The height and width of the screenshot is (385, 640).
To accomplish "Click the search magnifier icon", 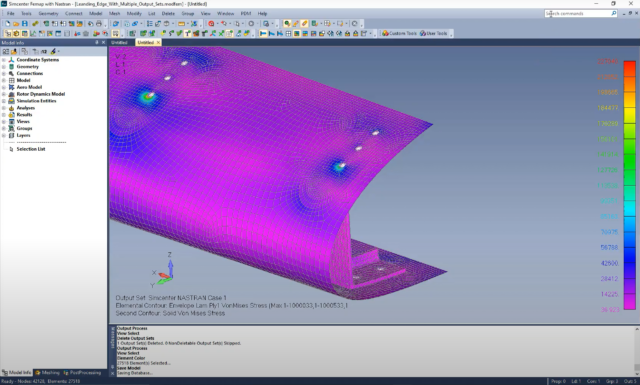I will (x=613, y=13).
